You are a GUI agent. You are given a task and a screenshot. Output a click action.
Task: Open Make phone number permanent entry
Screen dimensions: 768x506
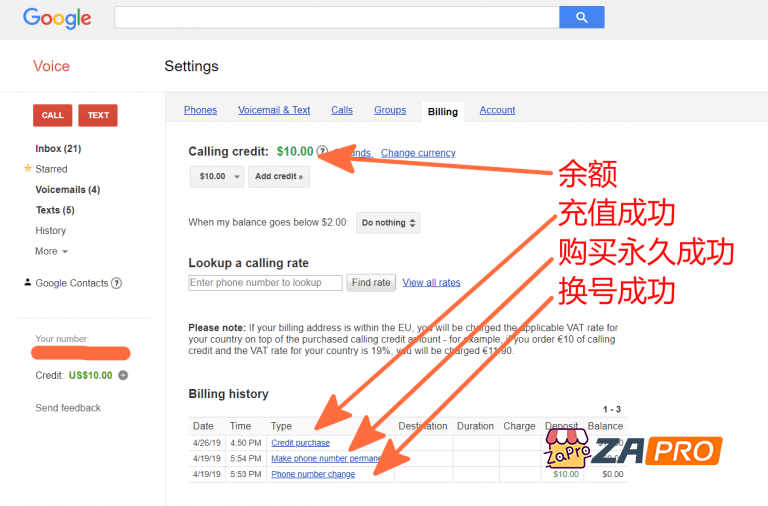[326, 458]
